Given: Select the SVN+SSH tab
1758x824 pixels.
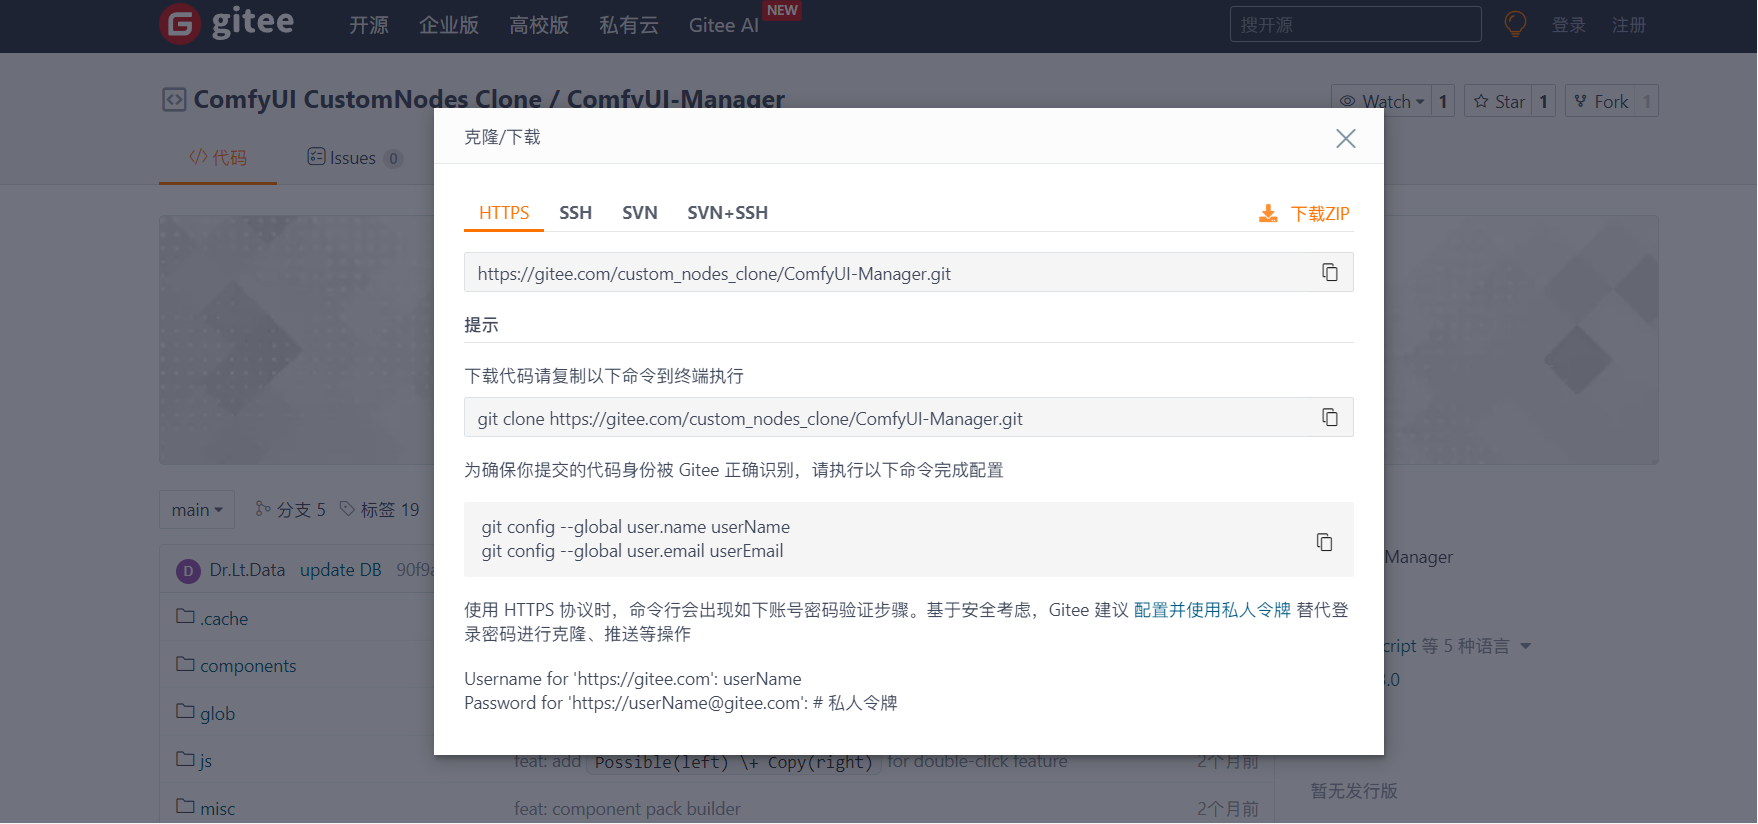Looking at the screenshot, I should tap(728, 213).
